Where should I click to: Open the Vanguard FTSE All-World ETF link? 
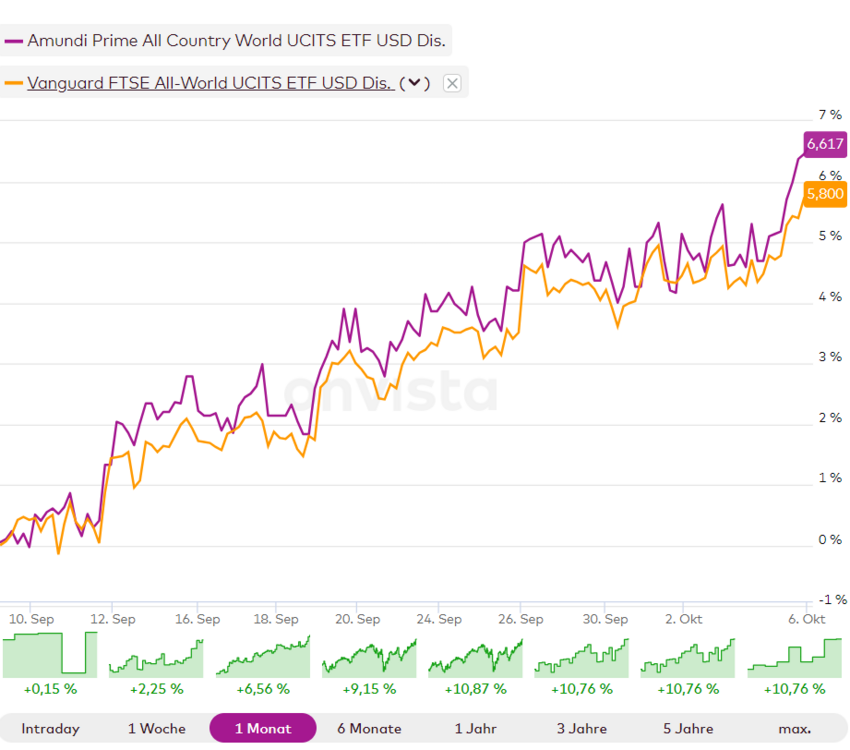tap(209, 84)
